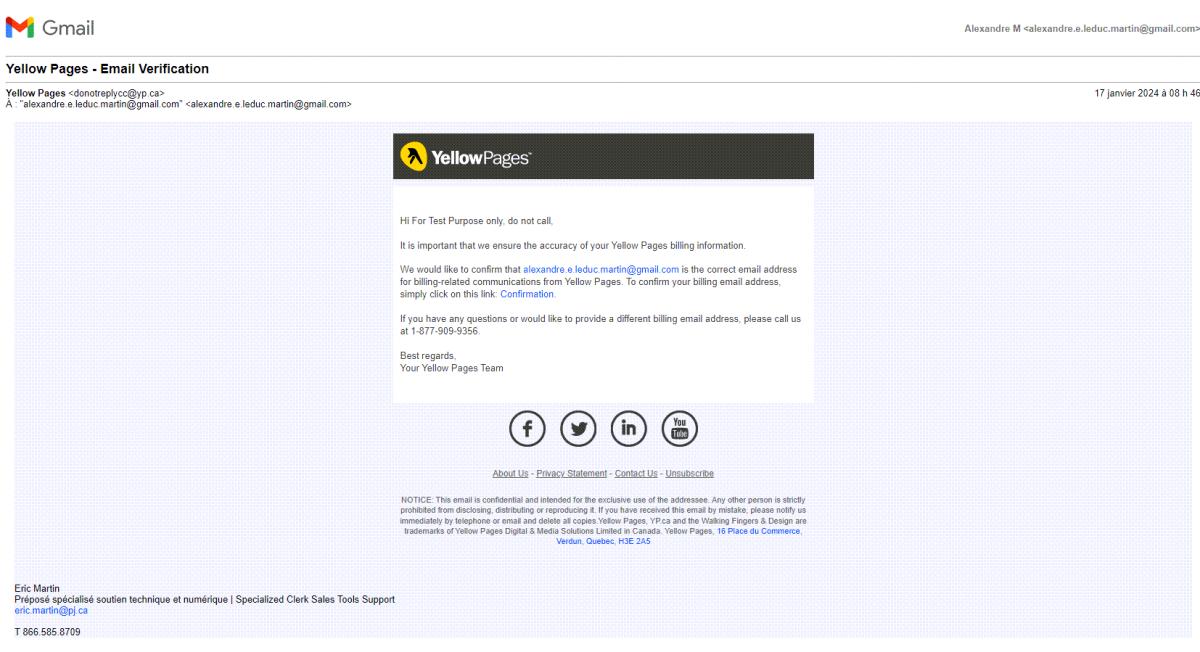Open the YouTube social icon
Image resolution: width=1200 pixels, height=652 pixels.
tap(680, 428)
